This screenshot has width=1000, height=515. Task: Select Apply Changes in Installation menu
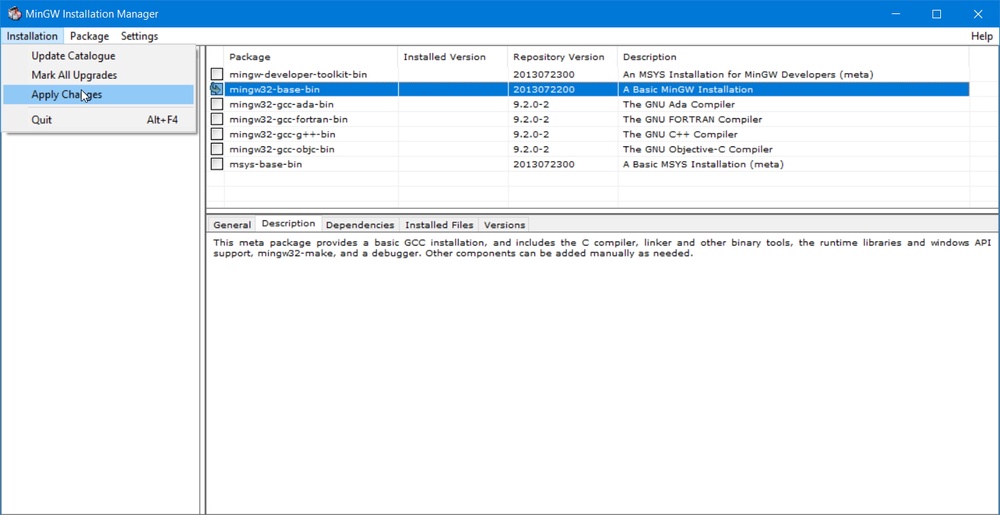pyautogui.click(x=99, y=94)
